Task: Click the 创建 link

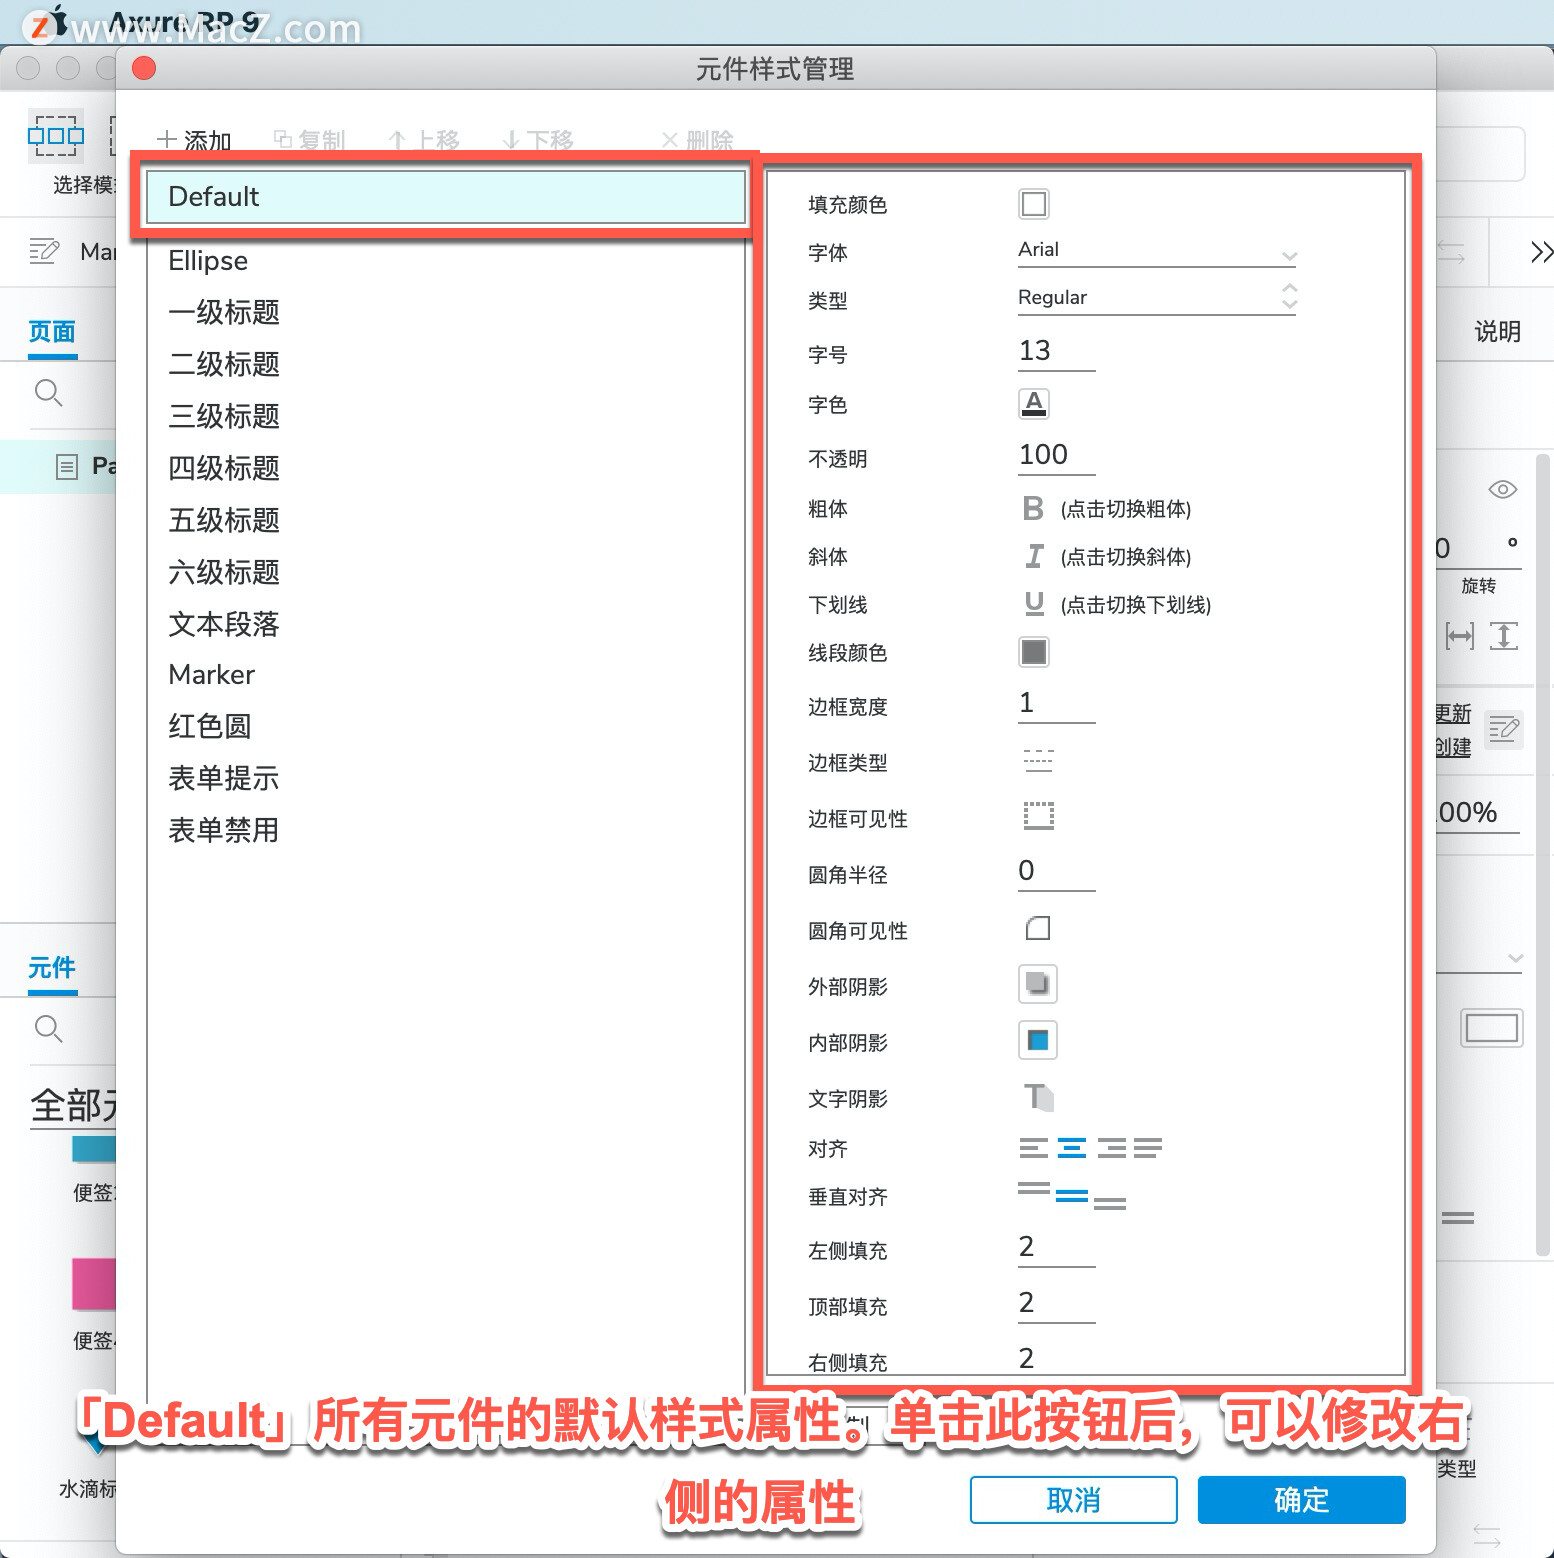Action: click(x=1453, y=747)
